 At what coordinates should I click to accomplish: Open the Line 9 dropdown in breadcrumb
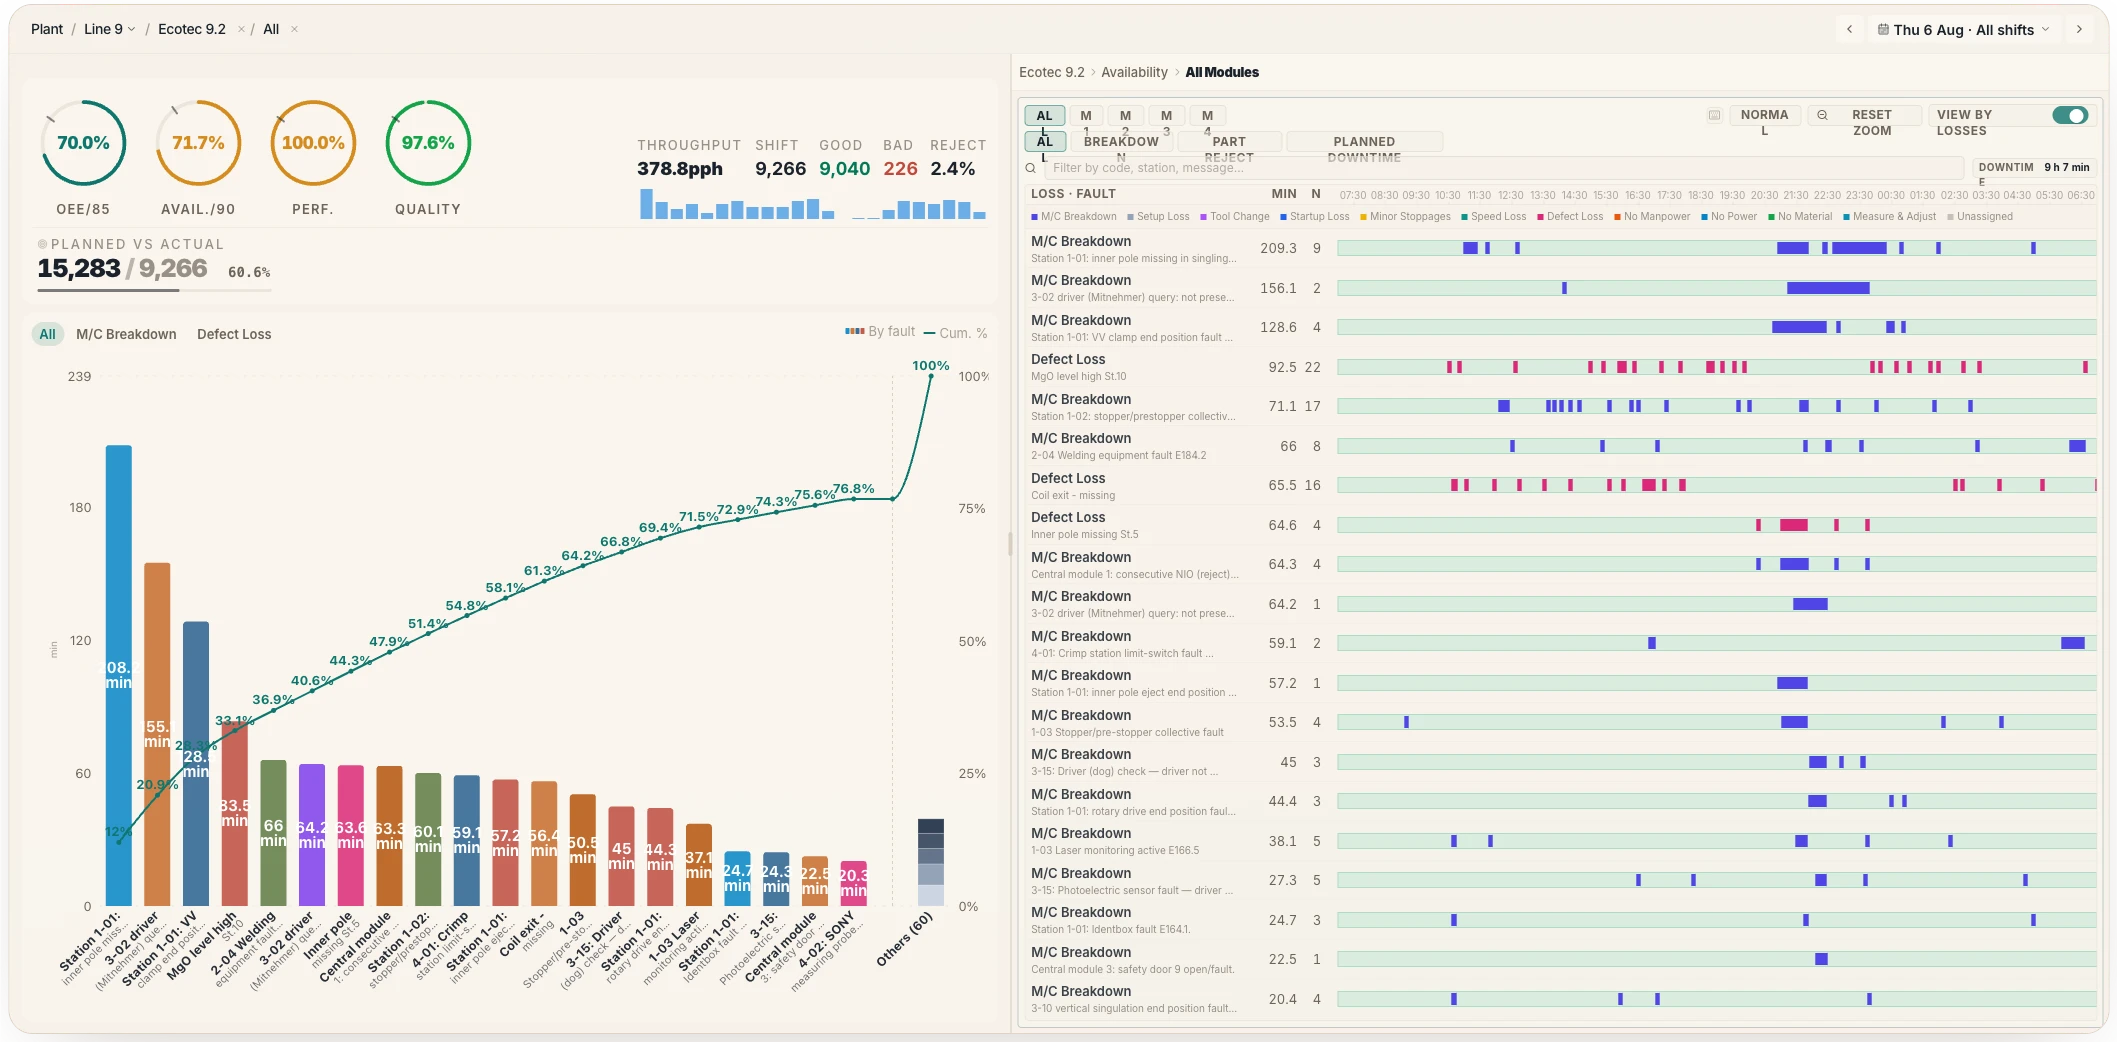tap(109, 29)
